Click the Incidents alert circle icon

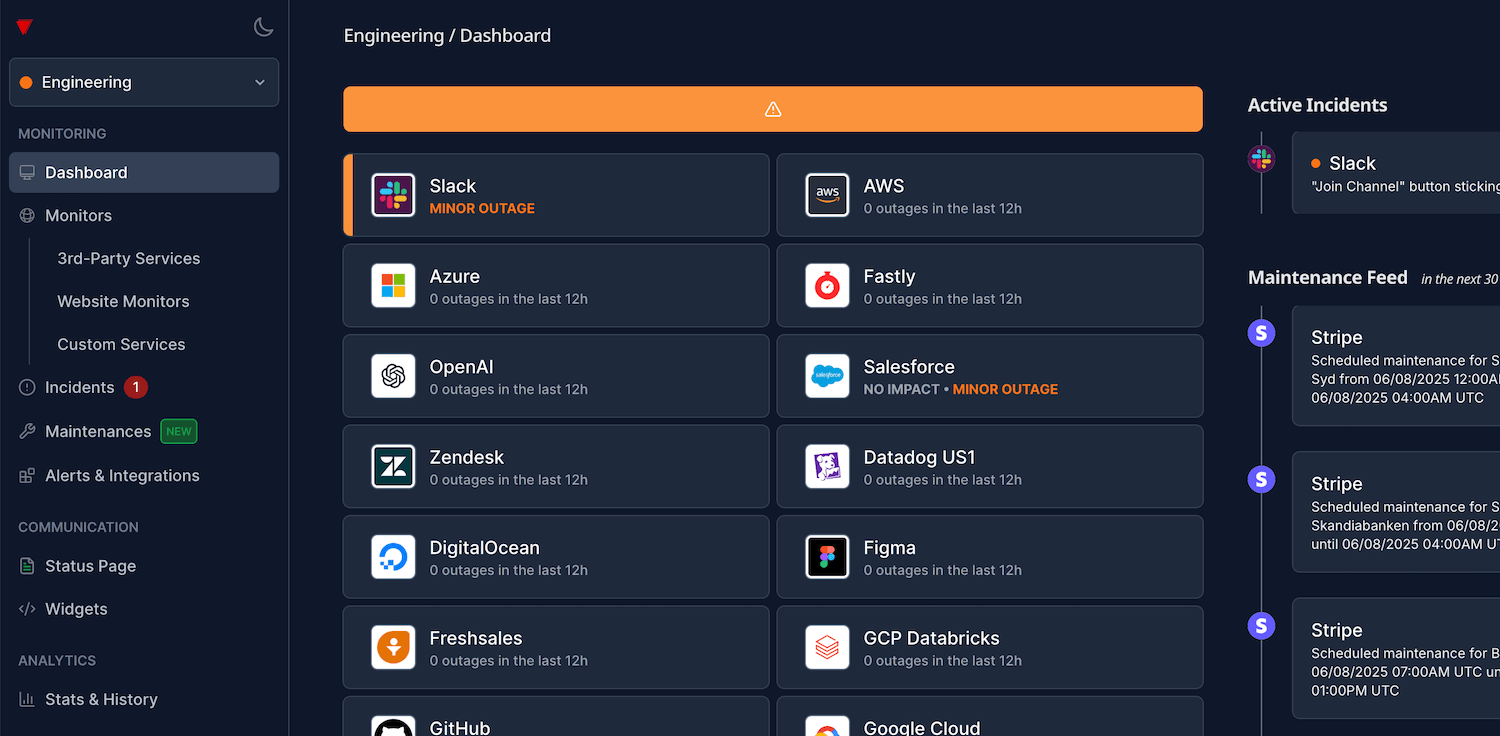coord(27,387)
